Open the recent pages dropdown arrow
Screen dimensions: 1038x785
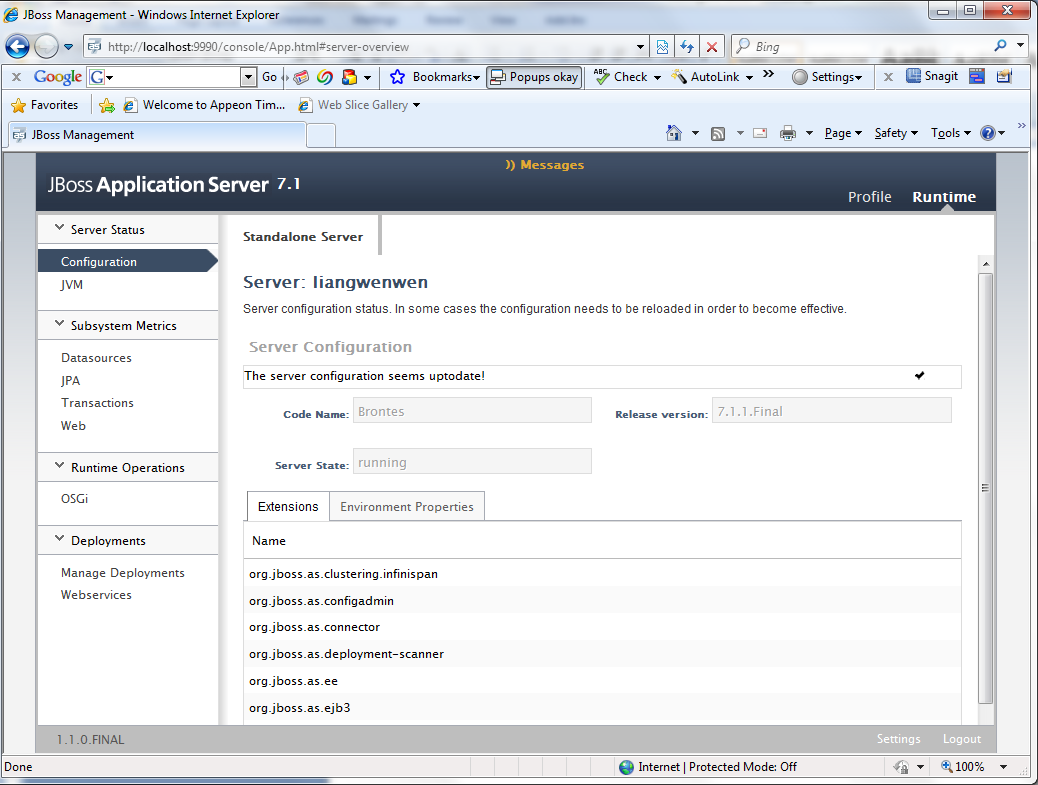tap(68, 47)
